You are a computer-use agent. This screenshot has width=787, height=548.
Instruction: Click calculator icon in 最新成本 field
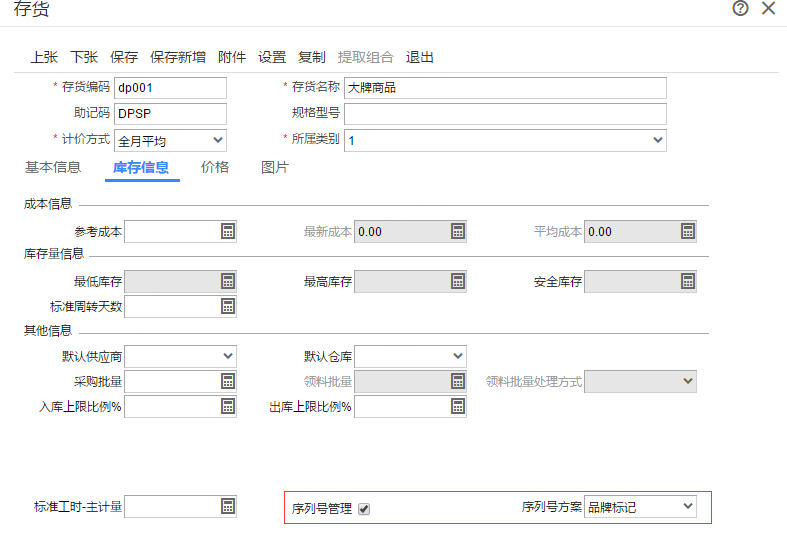pos(458,232)
